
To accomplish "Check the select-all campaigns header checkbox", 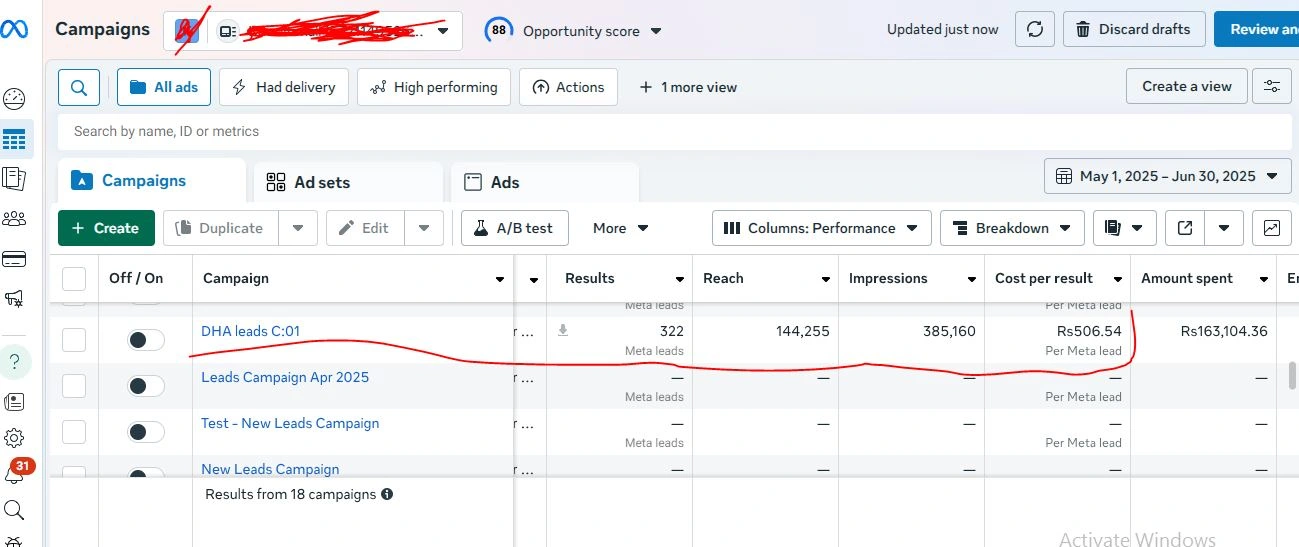I will [x=74, y=278].
